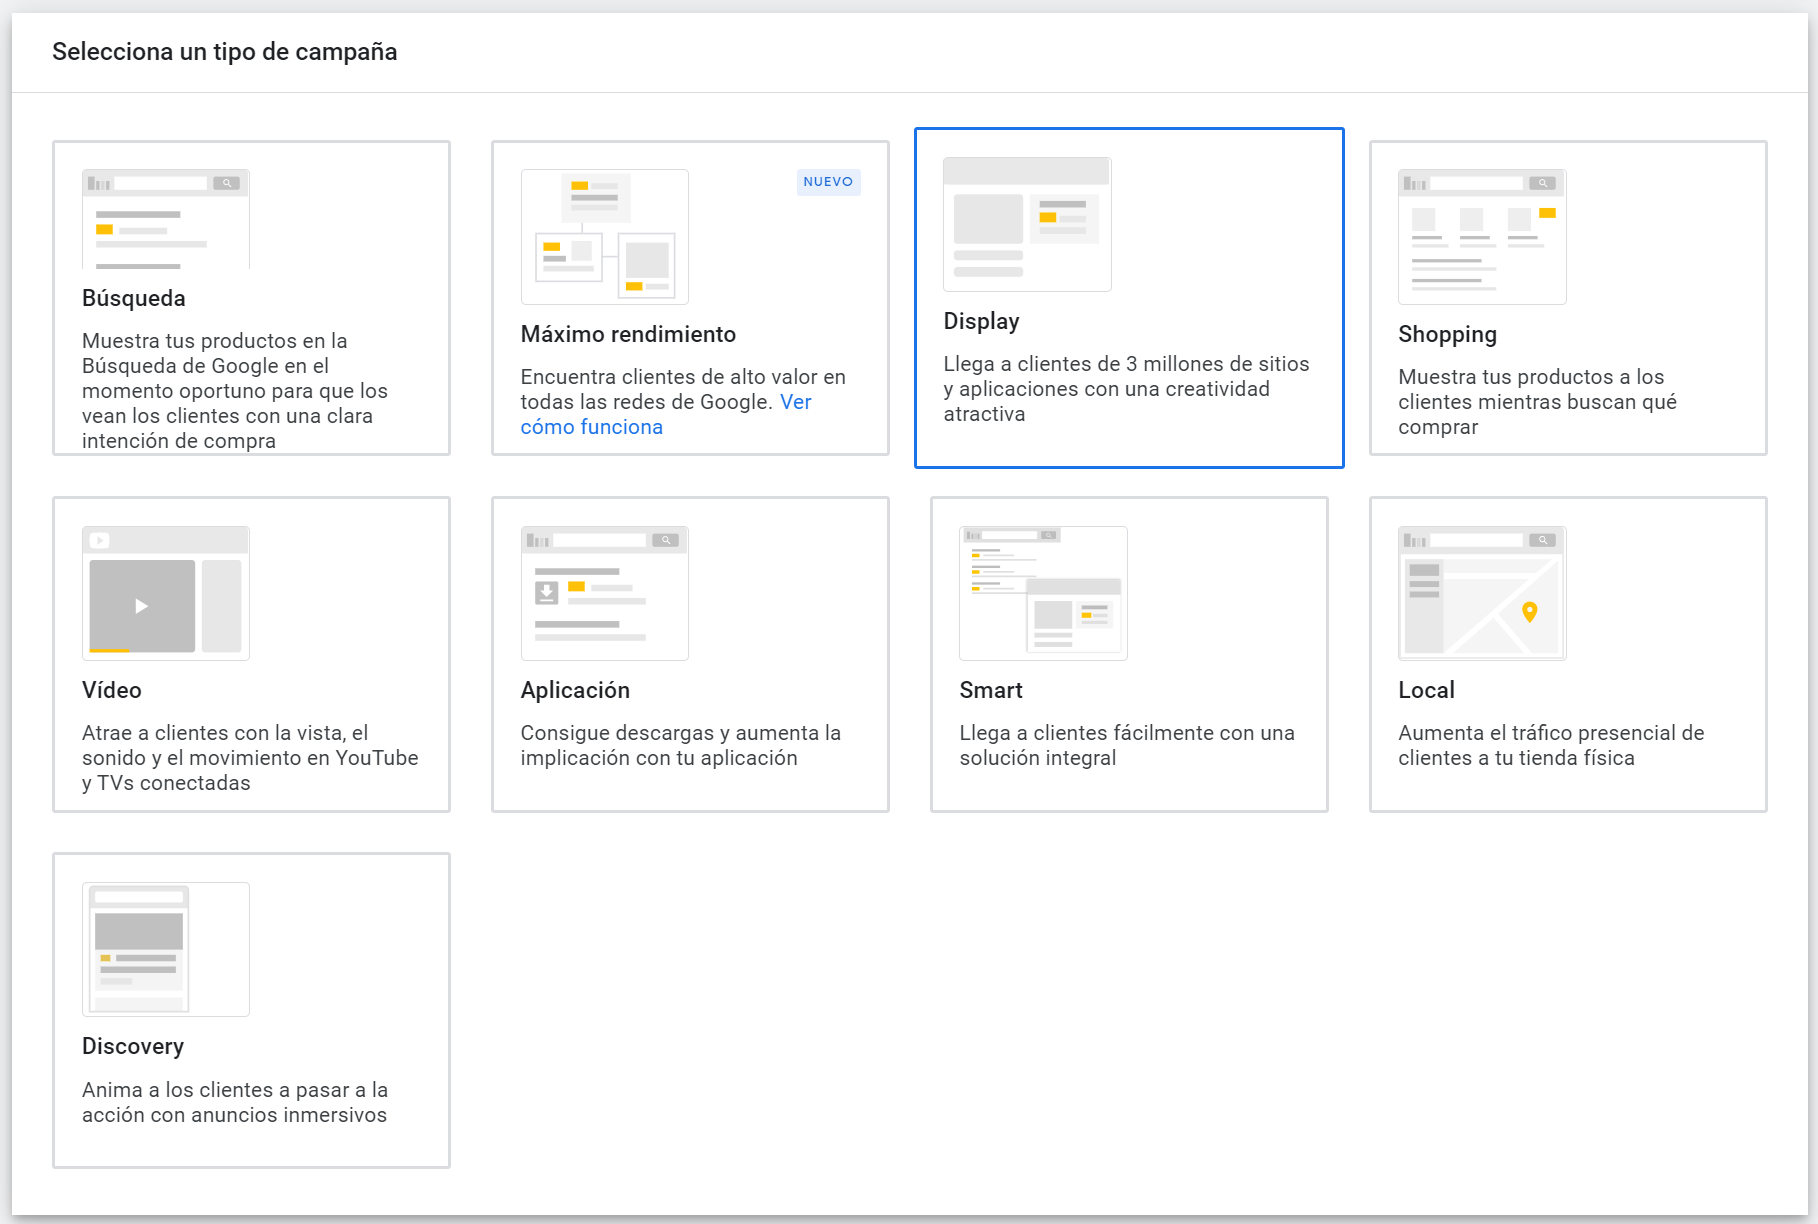The height and width of the screenshot is (1224, 1818).
Task: Click the Discovery campaign illustration icon
Action: 166,949
